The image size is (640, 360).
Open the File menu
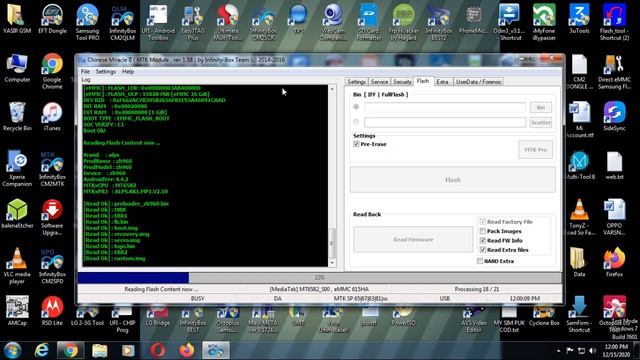(x=85, y=71)
